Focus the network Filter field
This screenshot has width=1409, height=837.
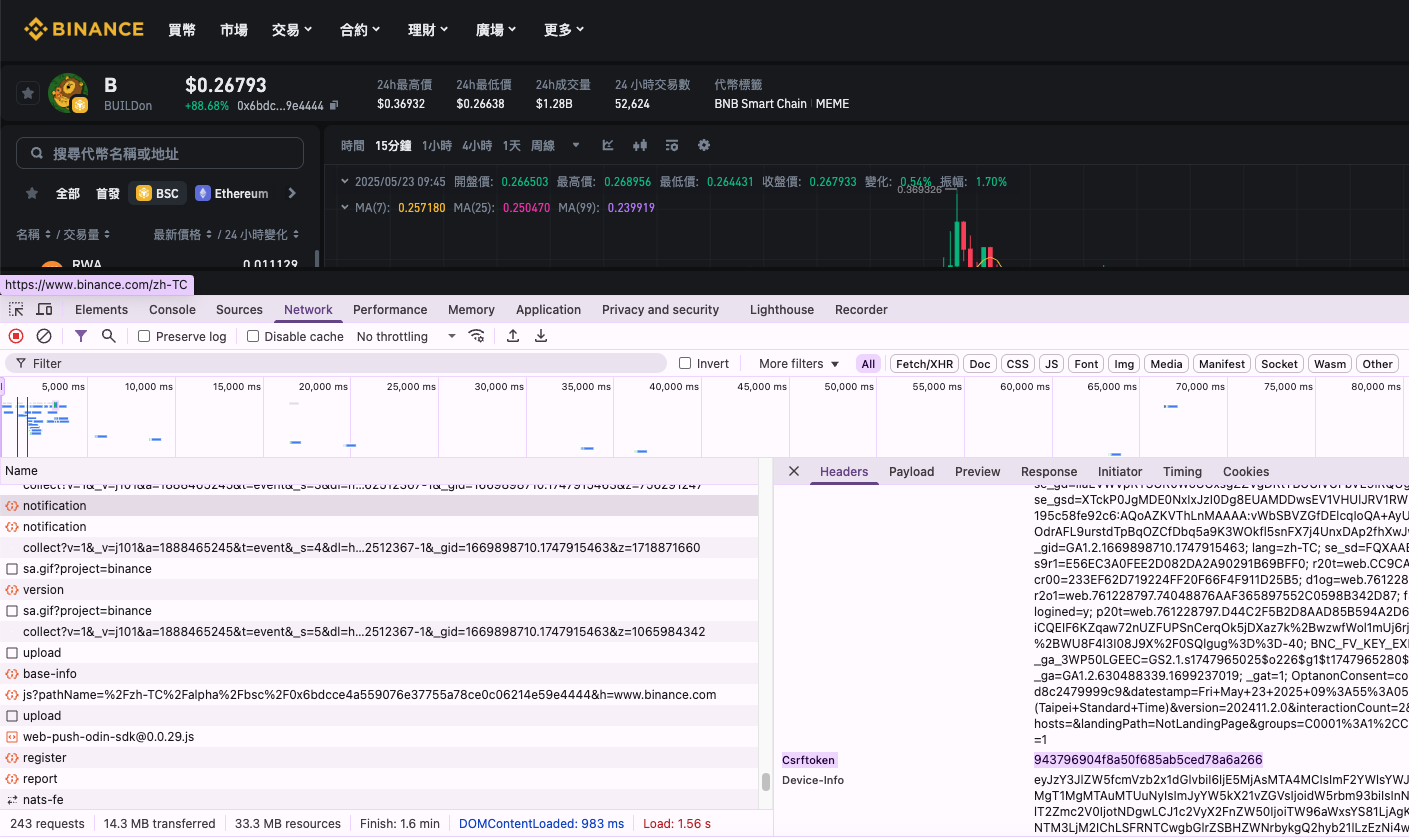(x=336, y=363)
